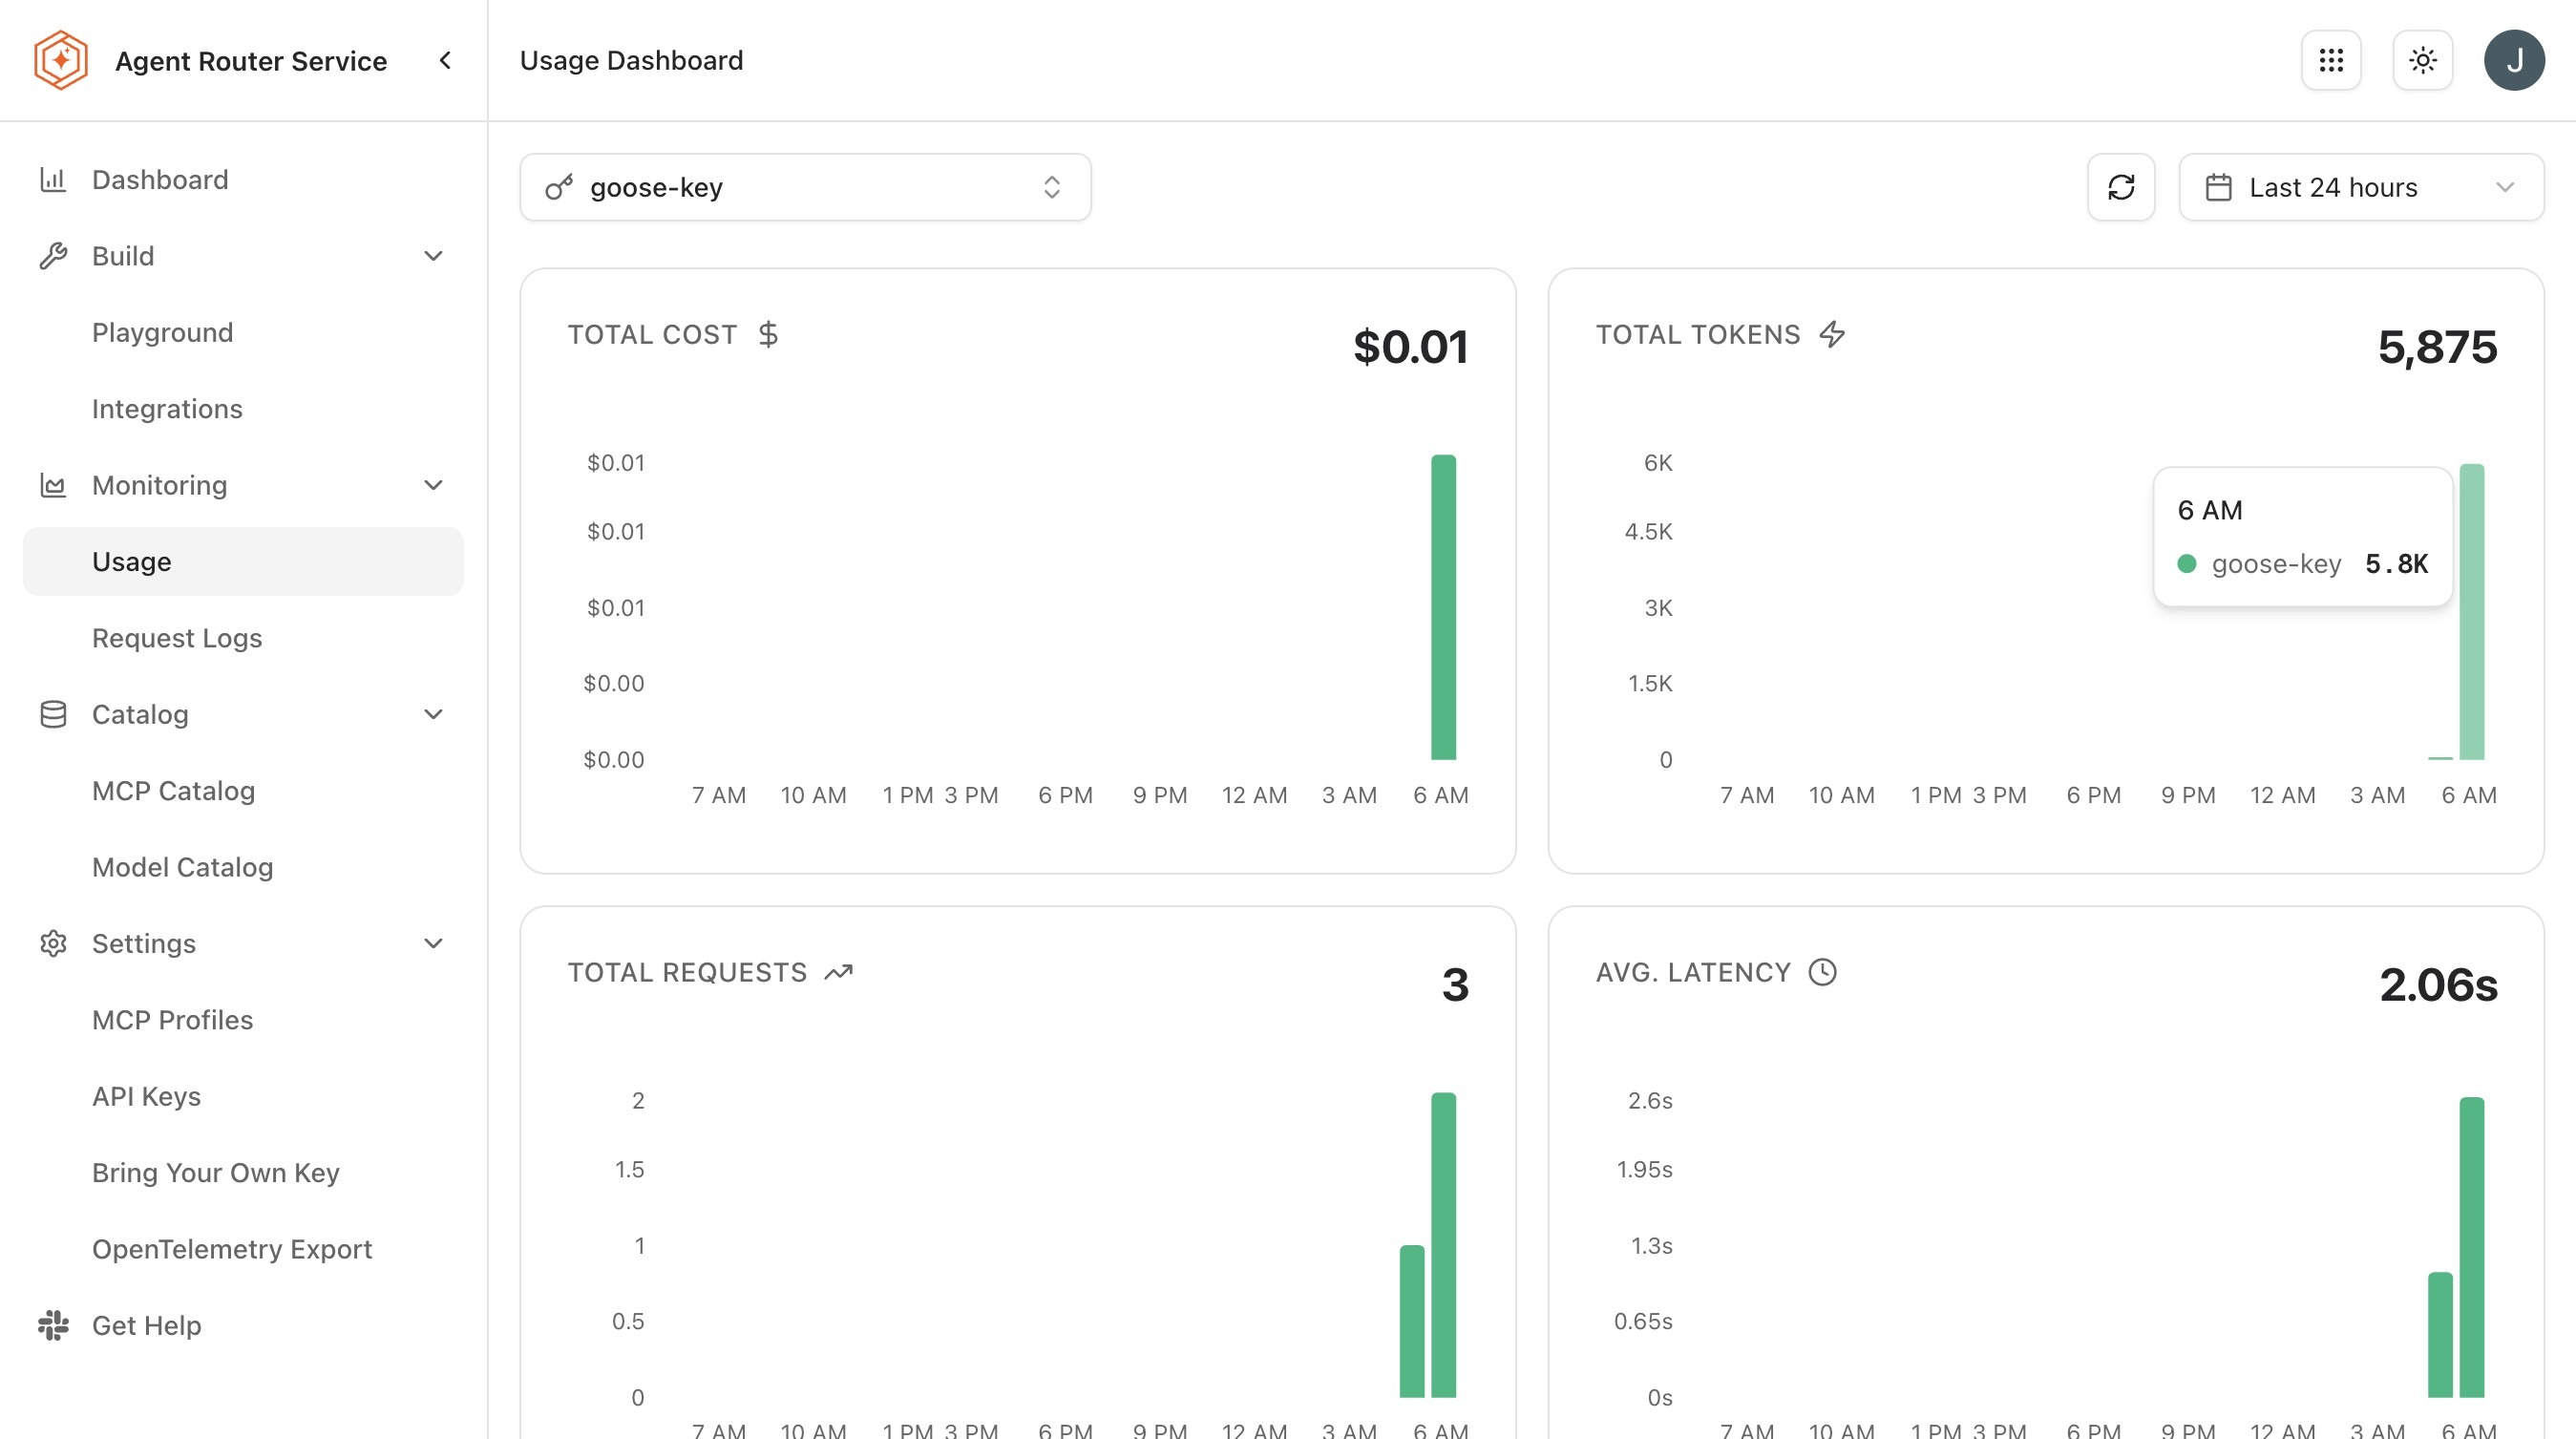The width and height of the screenshot is (2576, 1439).
Task: Click the Slack icon beside Get Help
Action: pyautogui.click(x=53, y=1325)
